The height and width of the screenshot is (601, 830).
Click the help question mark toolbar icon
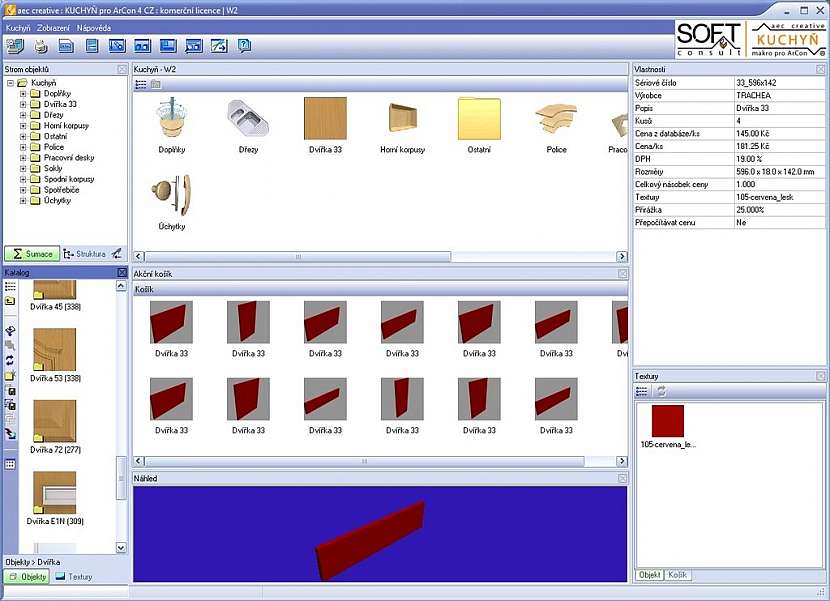[244, 46]
